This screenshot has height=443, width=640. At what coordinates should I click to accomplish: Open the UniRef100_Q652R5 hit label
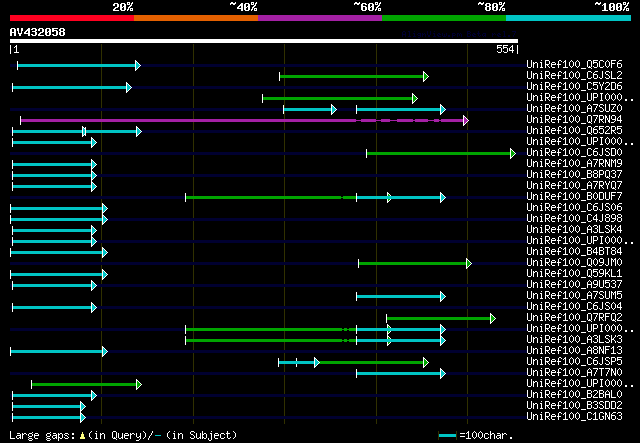coord(574,130)
